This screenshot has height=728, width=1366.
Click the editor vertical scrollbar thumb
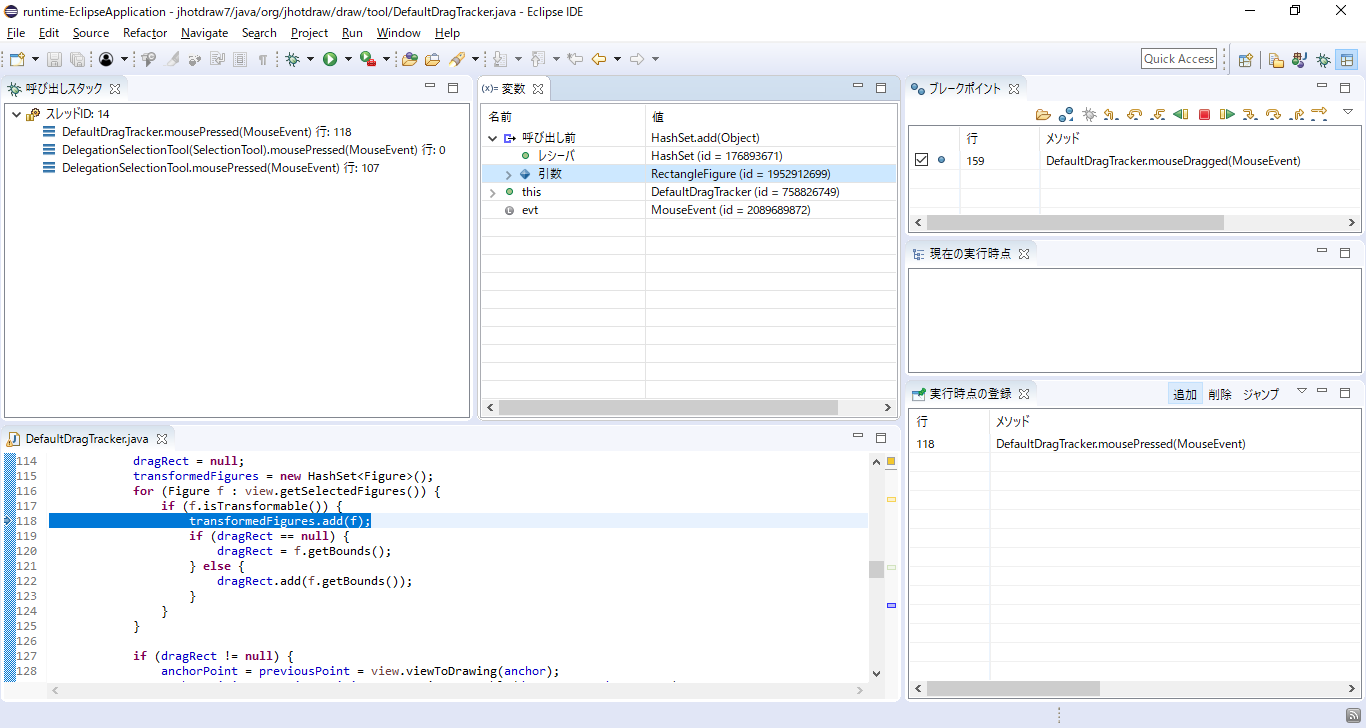(x=876, y=569)
